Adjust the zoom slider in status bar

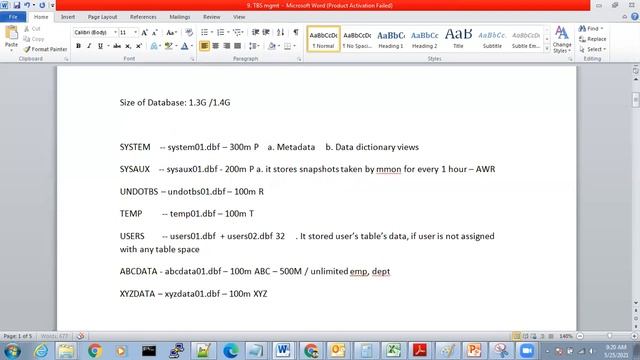point(609,336)
